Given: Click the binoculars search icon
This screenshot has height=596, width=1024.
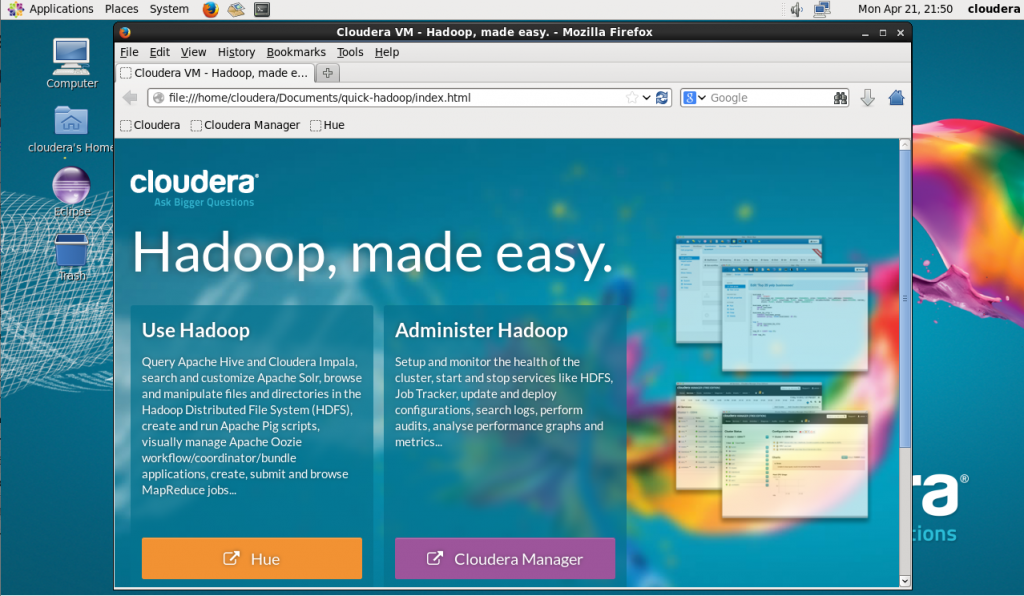Looking at the screenshot, I should point(840,98).
